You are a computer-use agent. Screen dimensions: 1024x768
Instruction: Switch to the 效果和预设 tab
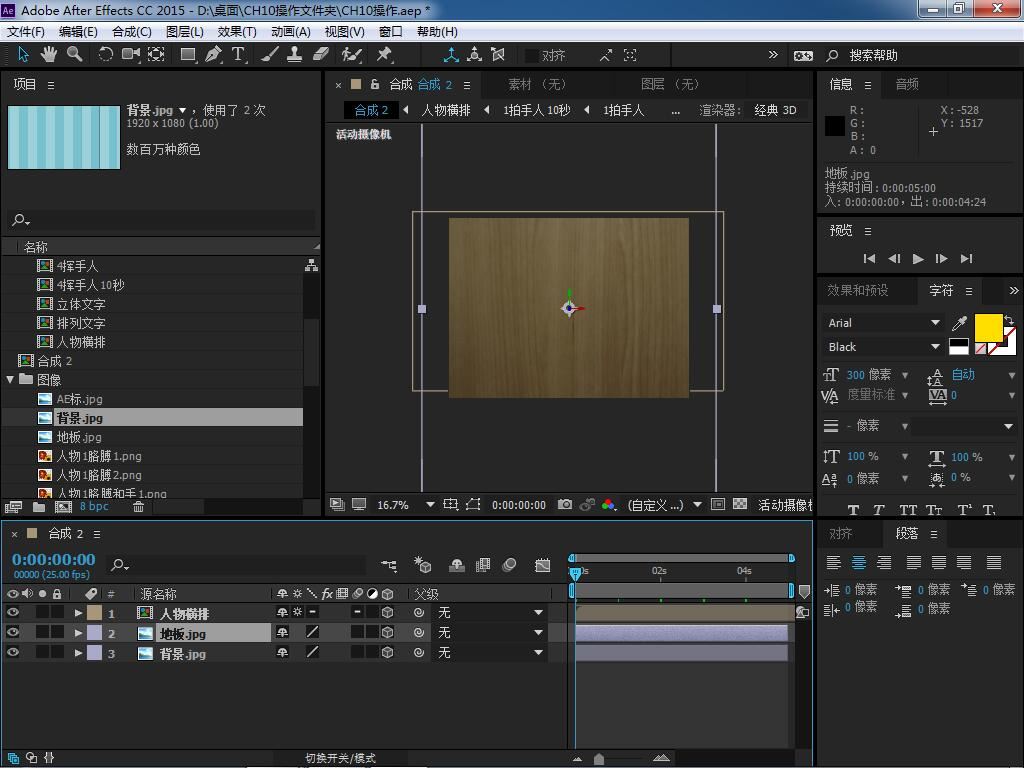coord(857,290)
